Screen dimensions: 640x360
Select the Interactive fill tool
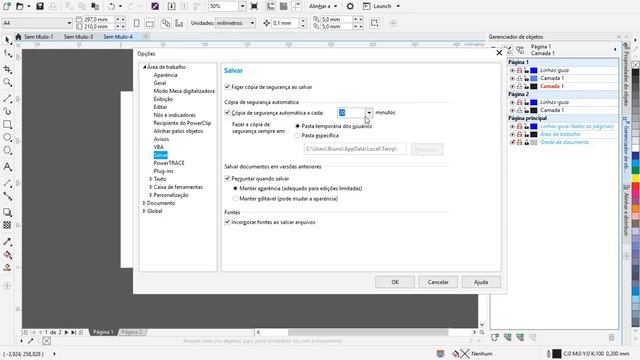7,255
